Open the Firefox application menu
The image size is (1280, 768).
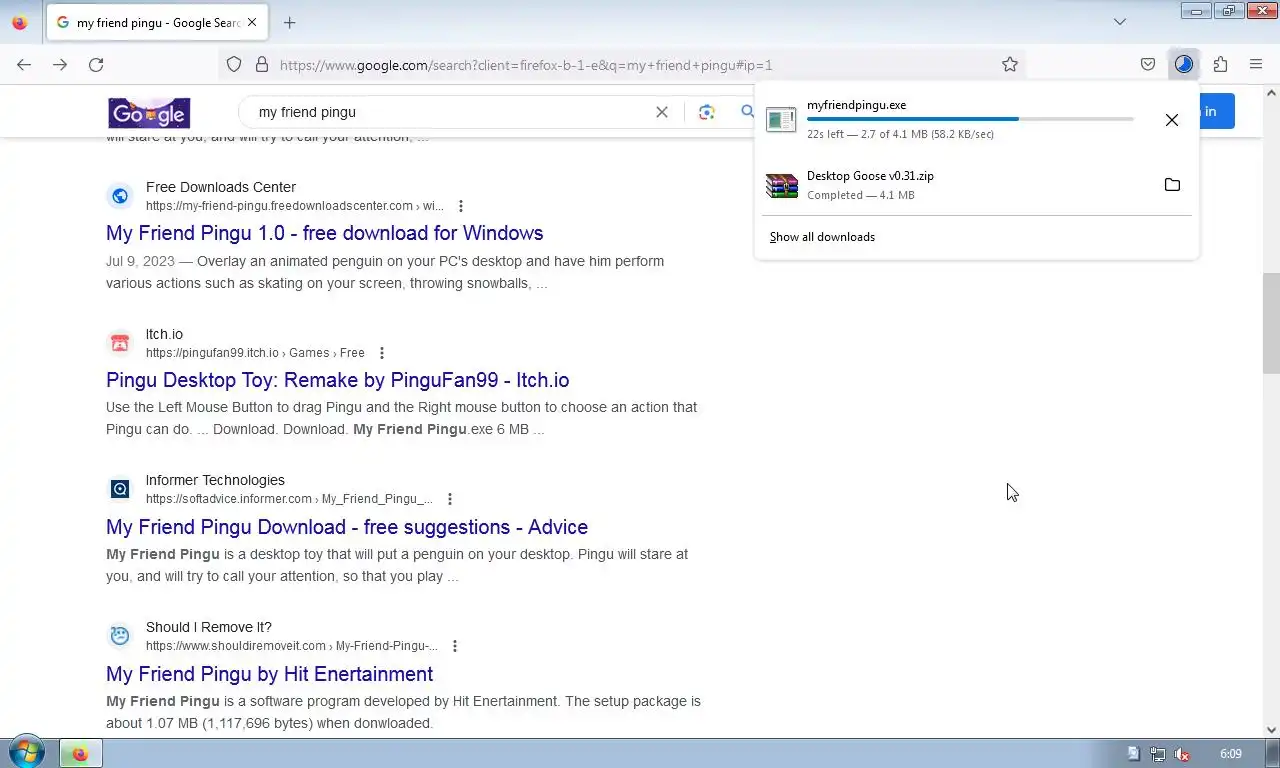1256,65
